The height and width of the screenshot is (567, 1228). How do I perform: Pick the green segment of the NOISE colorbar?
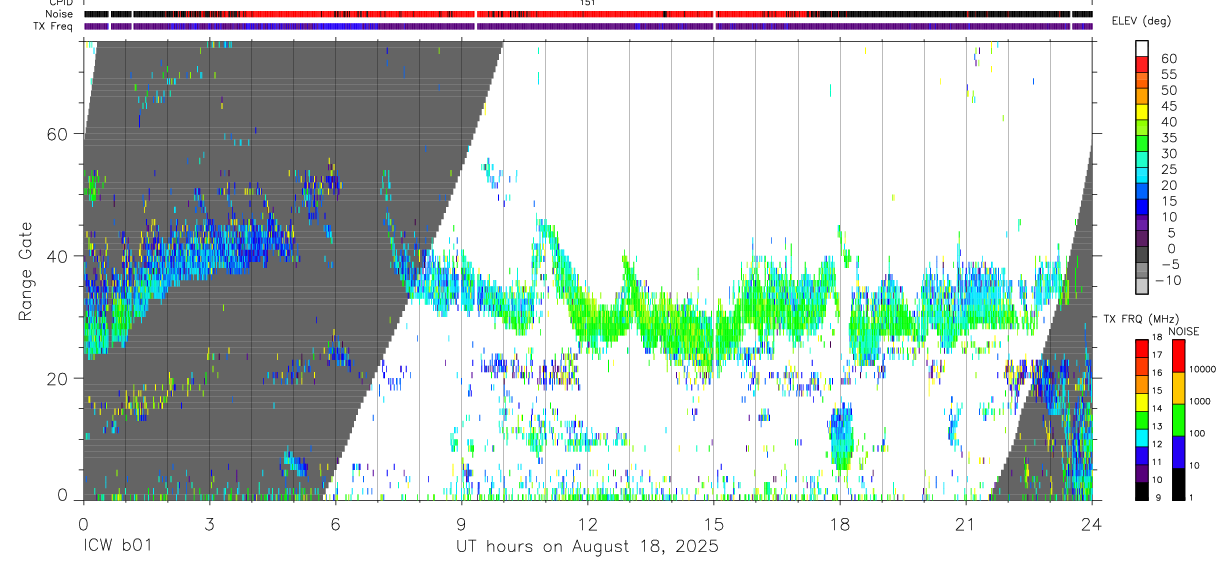1178,419
